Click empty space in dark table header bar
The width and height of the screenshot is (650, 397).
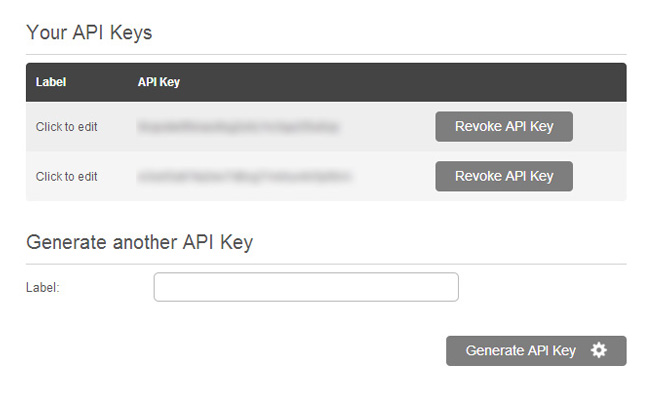click(x=394, y=82)
